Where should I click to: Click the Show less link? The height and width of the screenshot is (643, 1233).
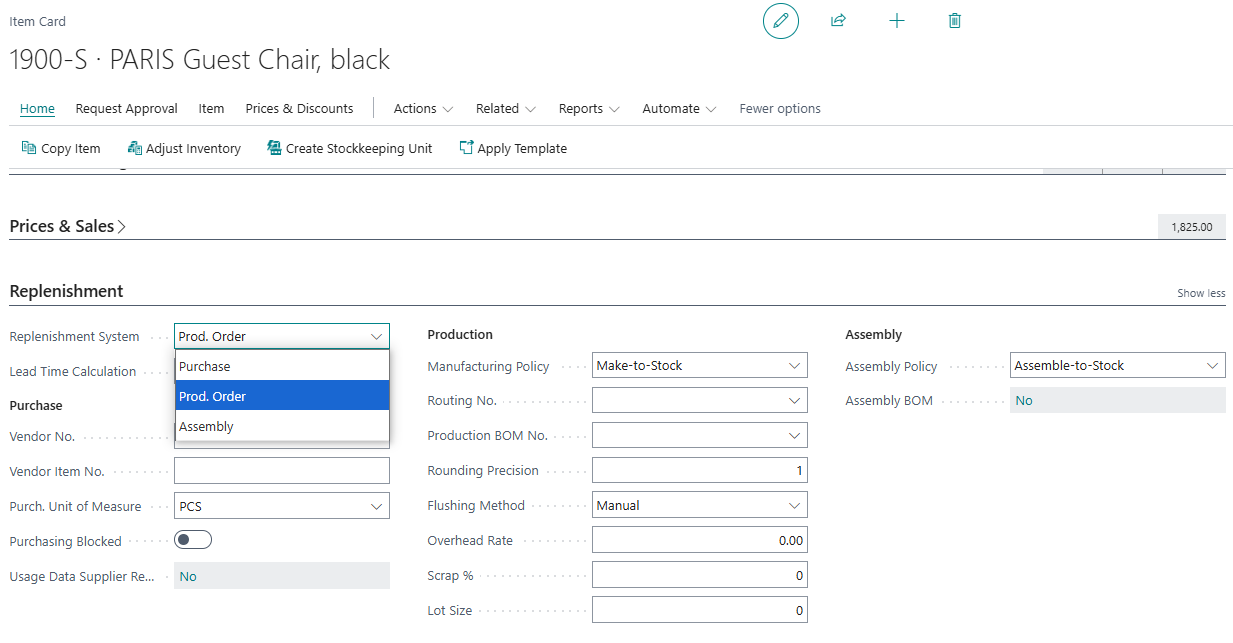(1201, 293)
